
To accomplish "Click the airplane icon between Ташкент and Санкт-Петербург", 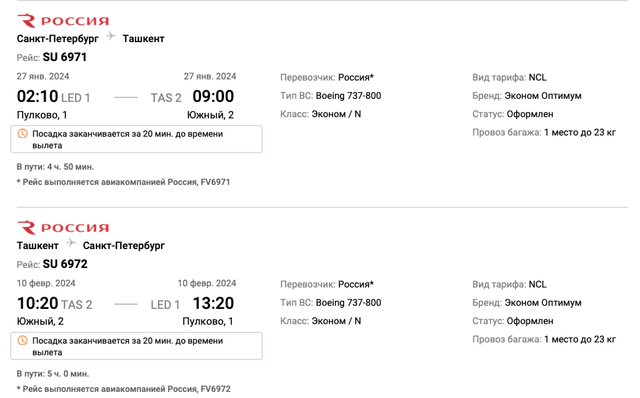I will (x=71, y=243).
